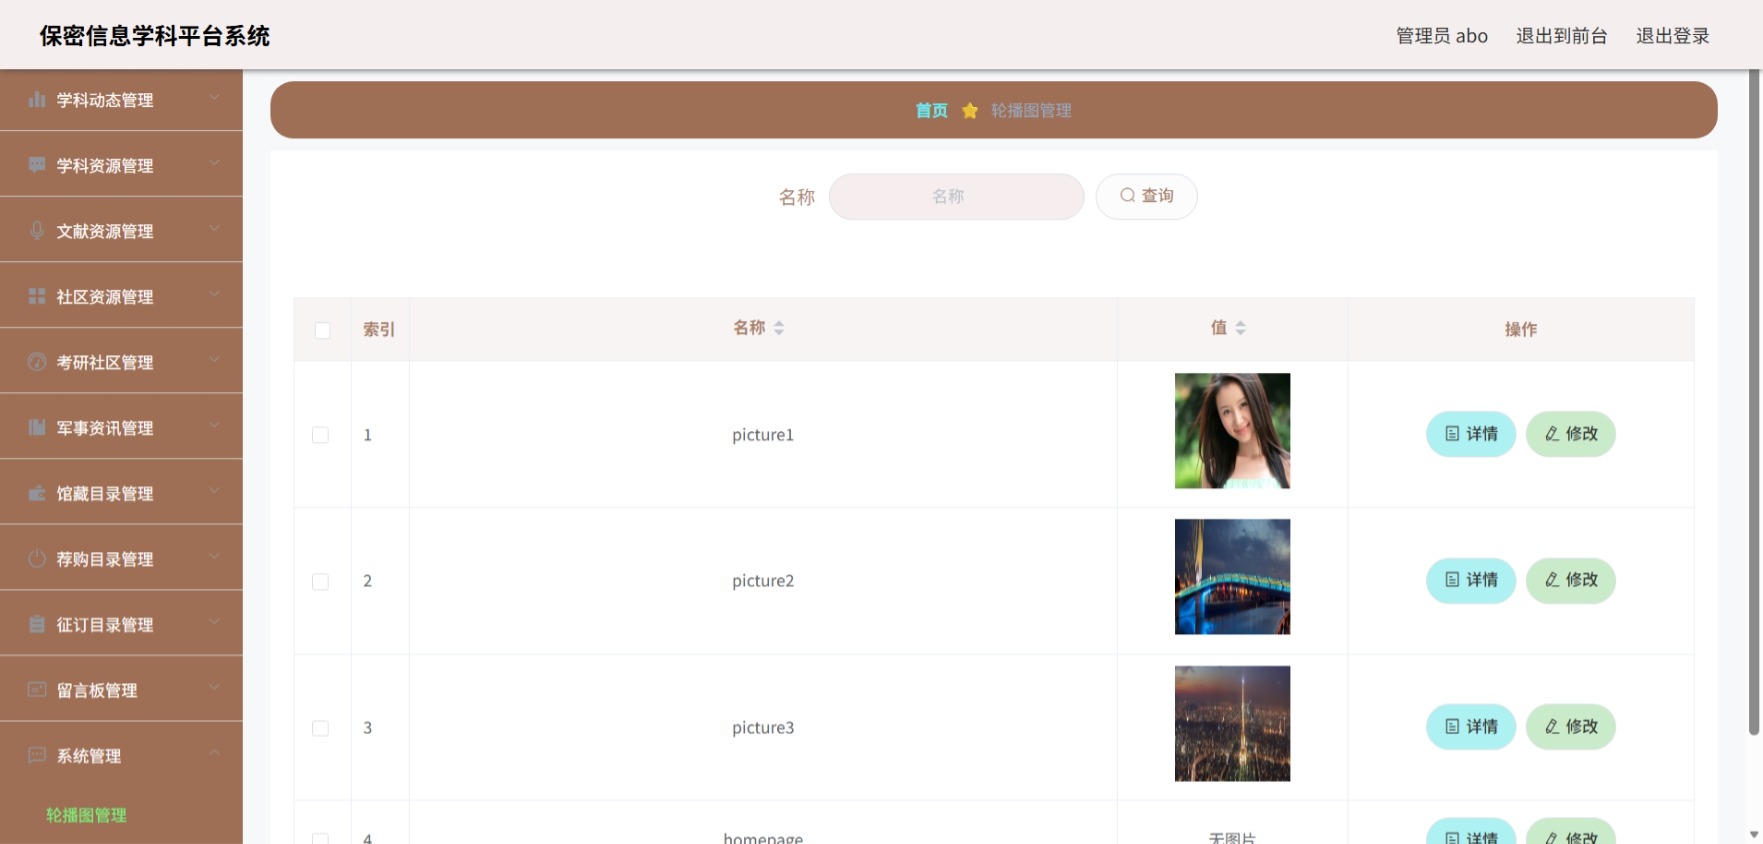Image resolution: width=1763 pixels, height=844 pixels.
Task: Check the checkbox for picture1 row
Action: point(320,435)
